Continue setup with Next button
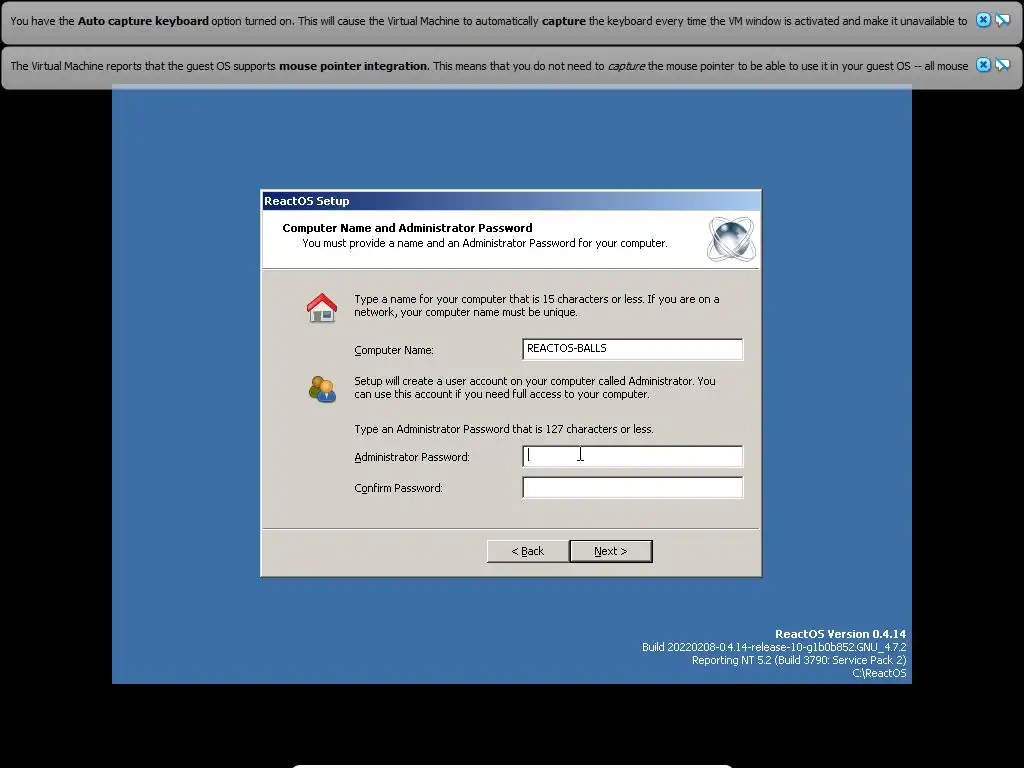Viewport: 1024px width, 768px height. [x=611, y=551]
